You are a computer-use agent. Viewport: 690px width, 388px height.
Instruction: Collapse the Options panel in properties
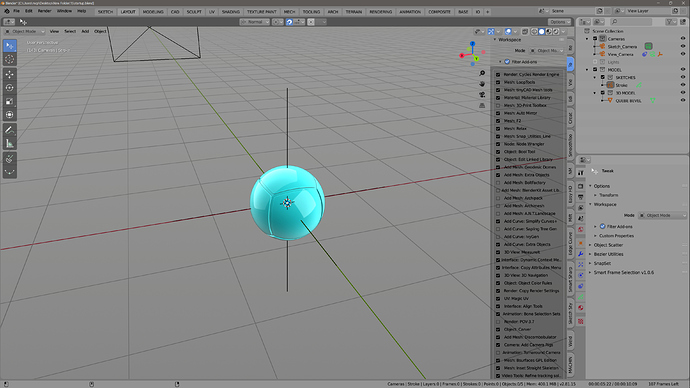tap(602, 186)
